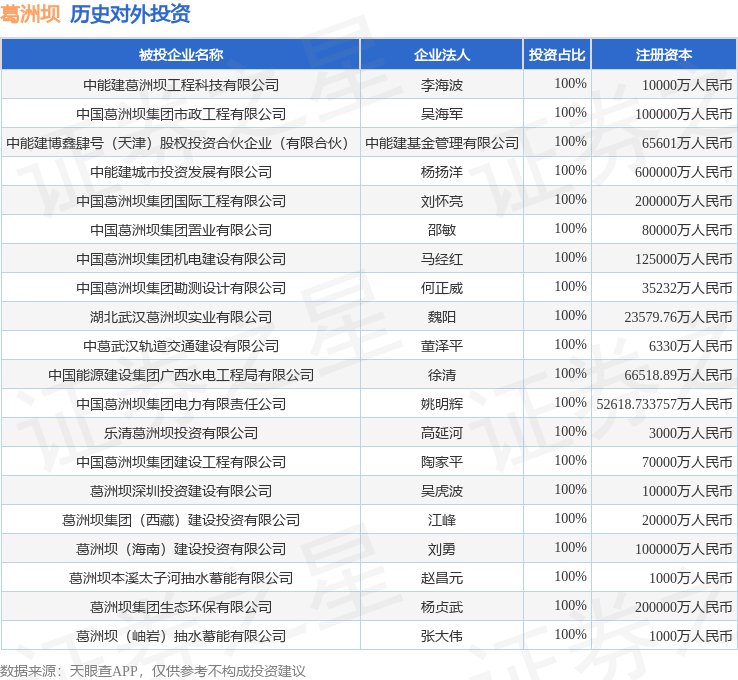Select the 葛洲坝 title text

[31, 14]
